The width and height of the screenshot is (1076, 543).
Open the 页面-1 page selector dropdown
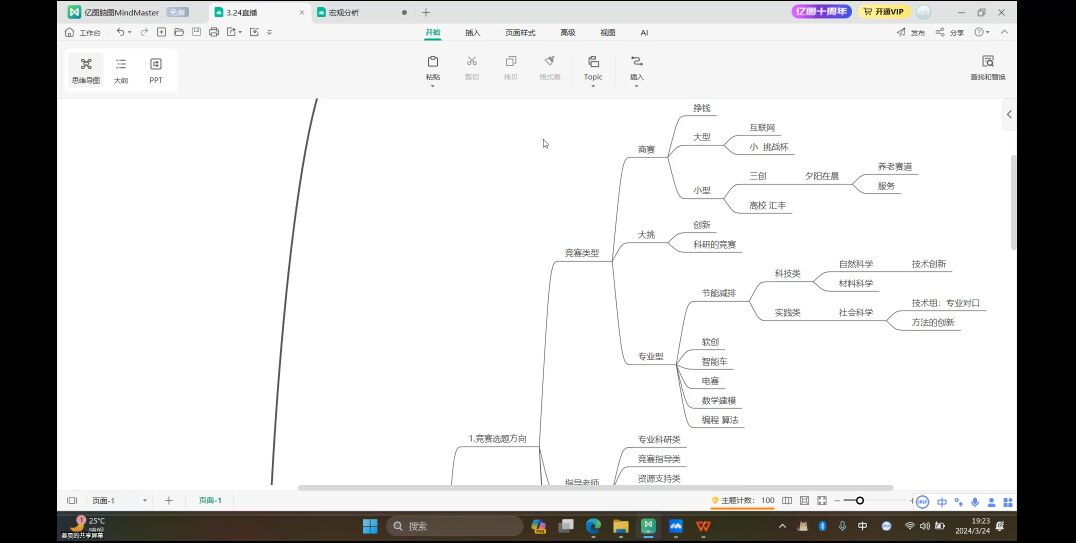pos(144,500)
